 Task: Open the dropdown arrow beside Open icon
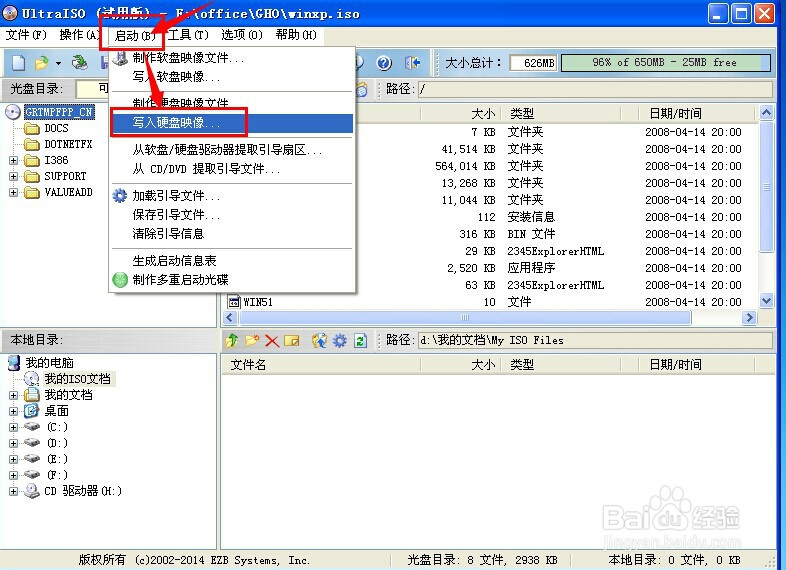(x=59, y=63)
